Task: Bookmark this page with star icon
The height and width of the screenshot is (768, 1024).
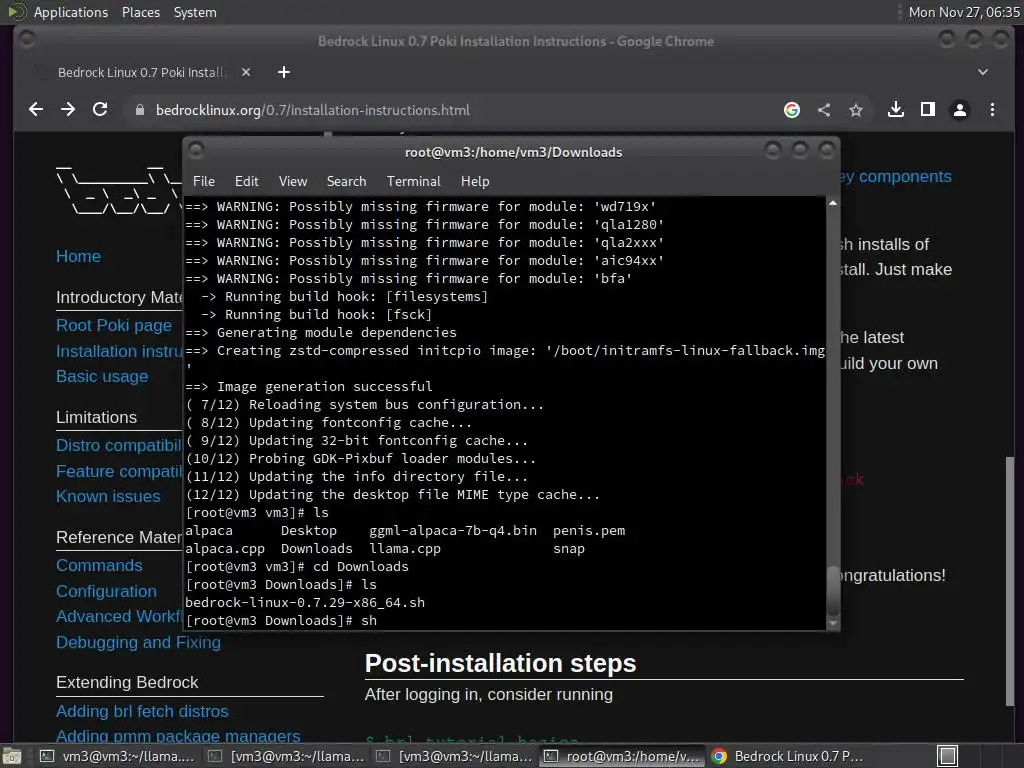Action: (856, 110)
